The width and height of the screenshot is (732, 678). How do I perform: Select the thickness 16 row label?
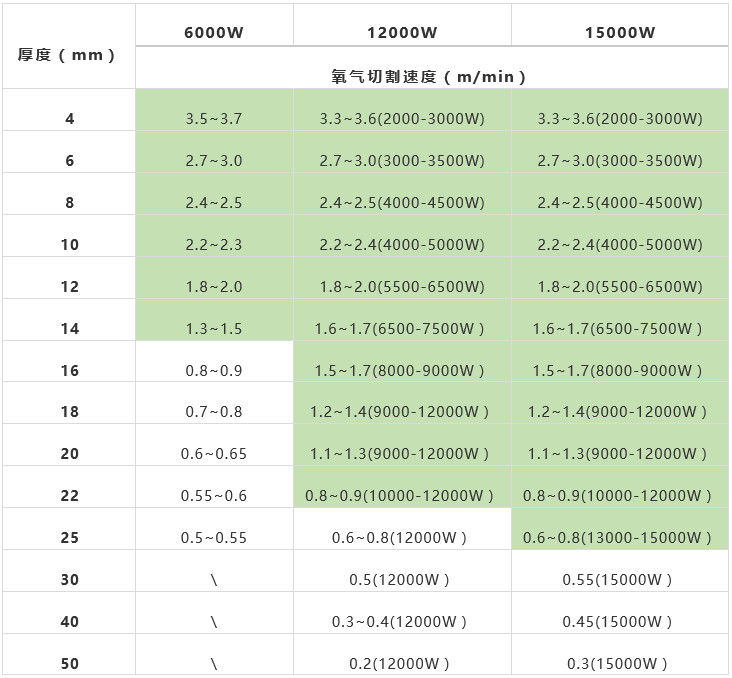[69, 371]
